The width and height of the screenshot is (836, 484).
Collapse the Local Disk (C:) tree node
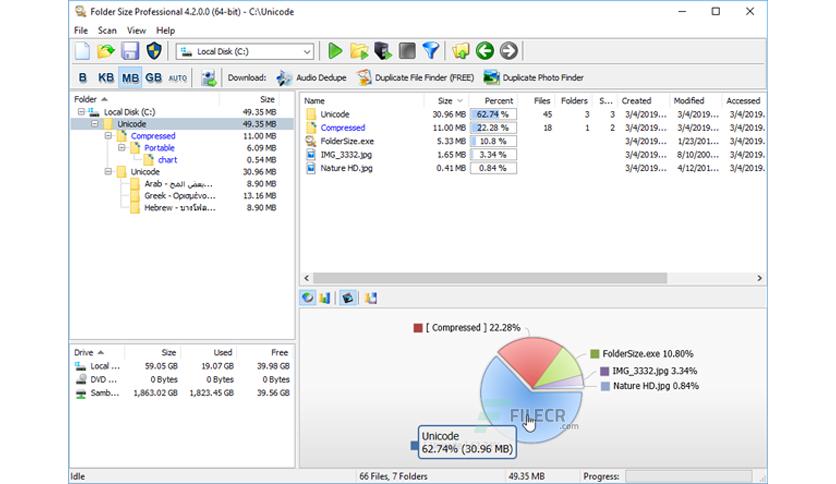81,112
